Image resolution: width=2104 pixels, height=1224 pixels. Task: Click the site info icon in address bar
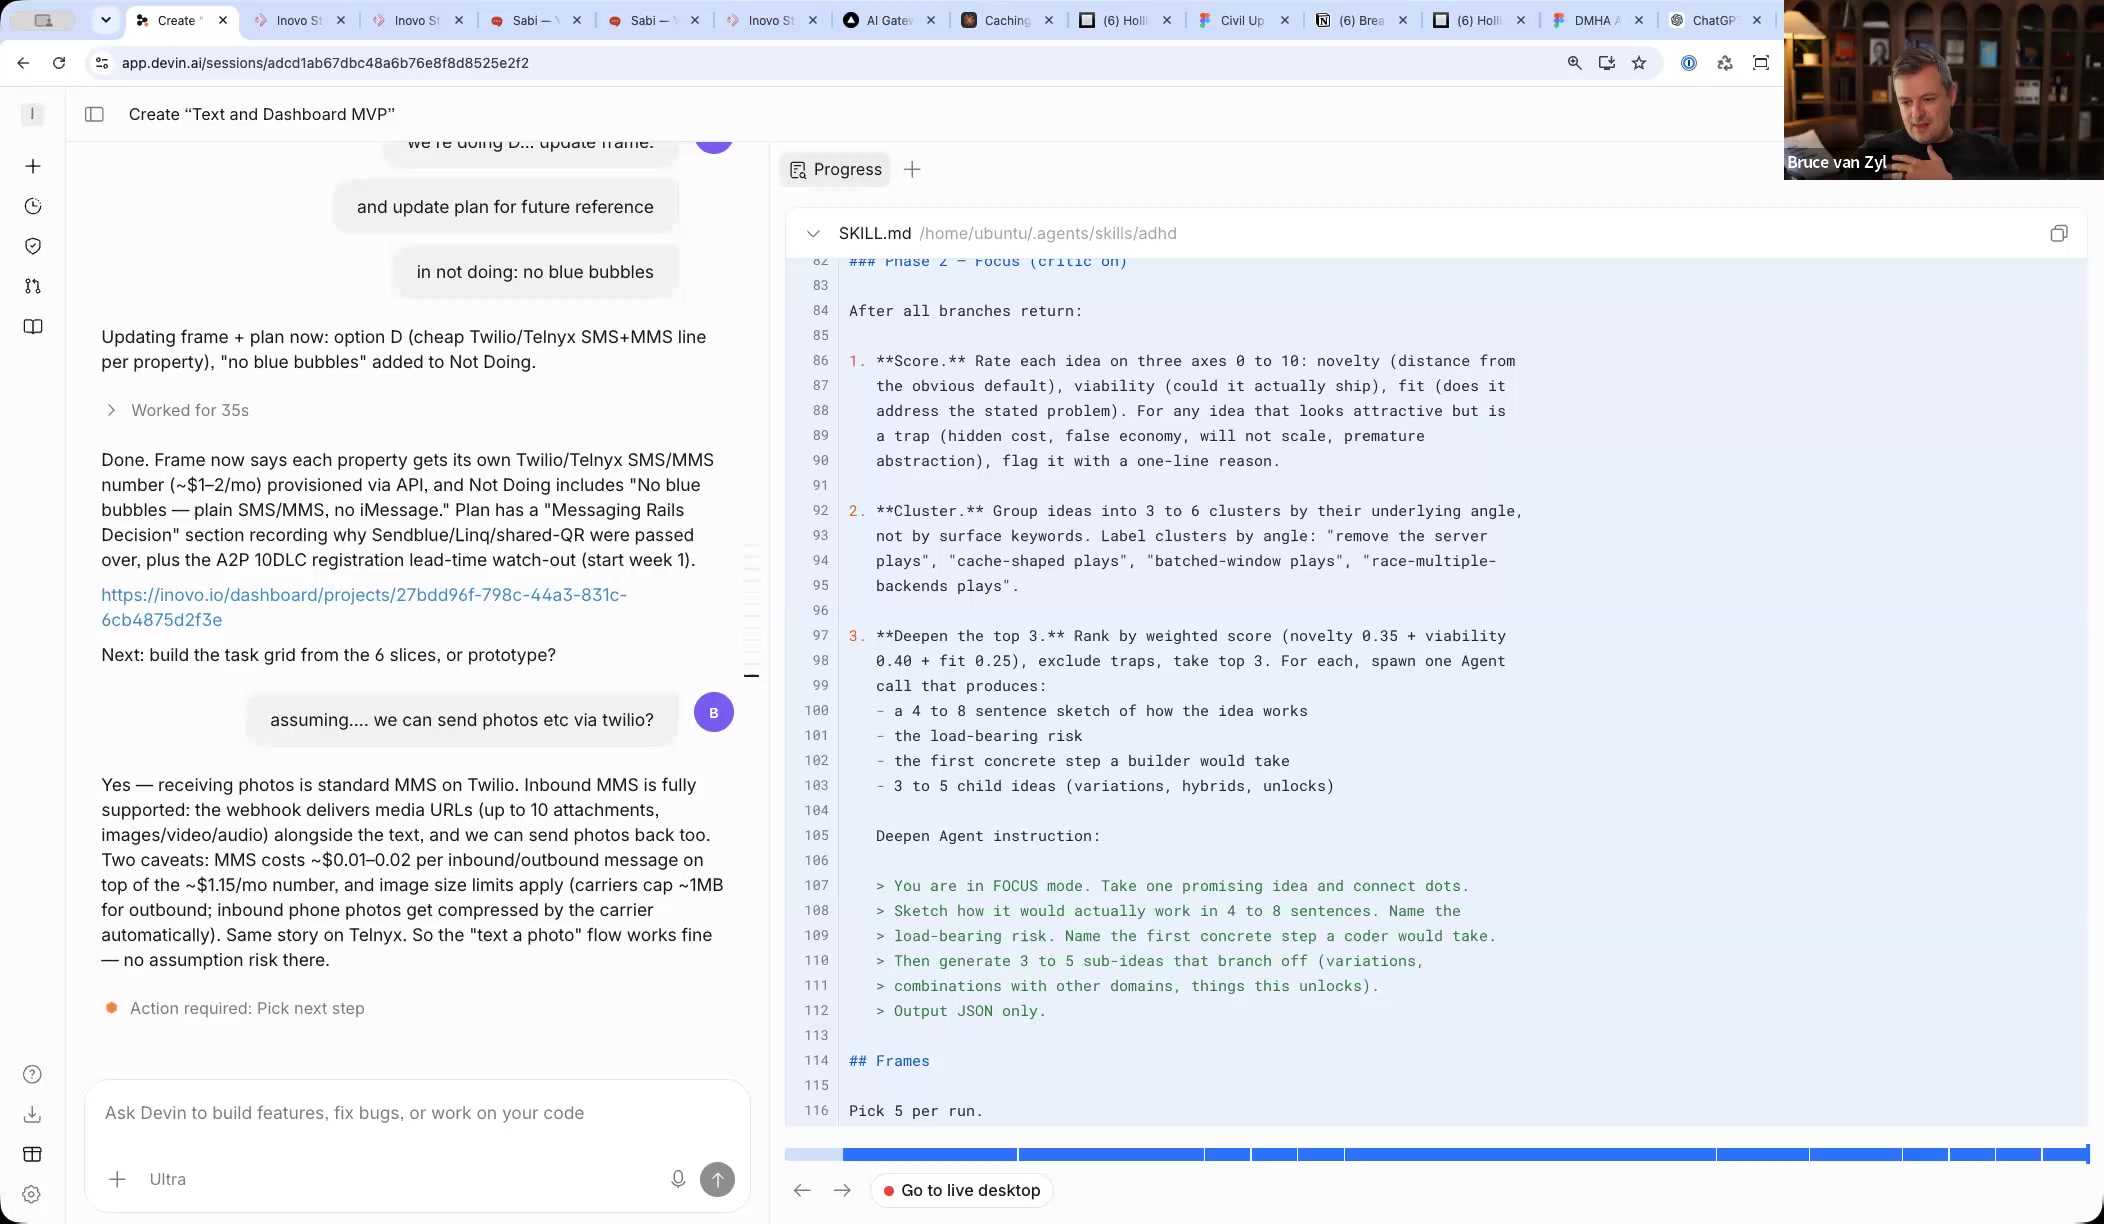(101, 63)
